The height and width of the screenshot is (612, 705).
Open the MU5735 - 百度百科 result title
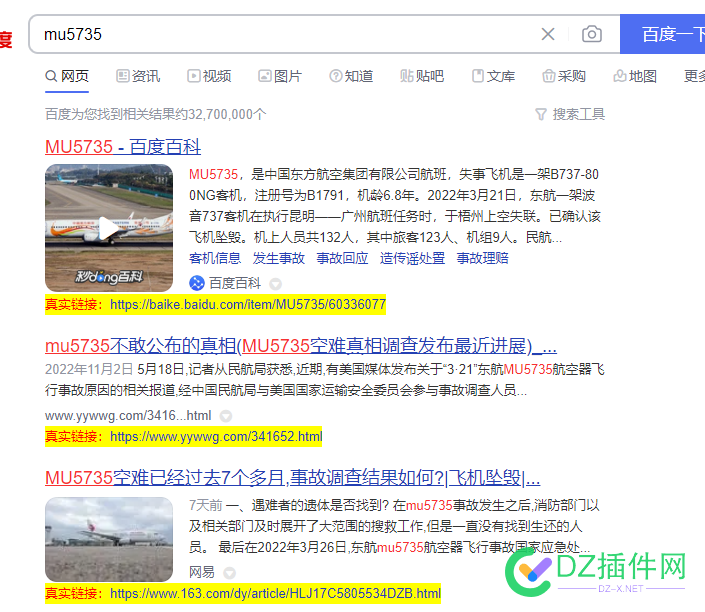click(x=123, y=147)
